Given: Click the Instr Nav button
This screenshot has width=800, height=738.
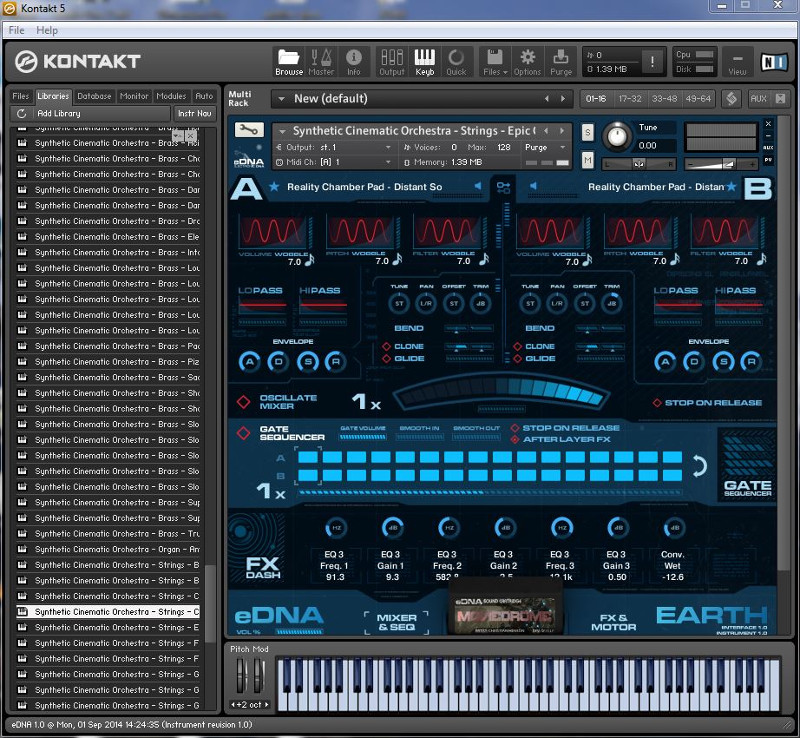Looking at the screenshot, I should [194, 113].
